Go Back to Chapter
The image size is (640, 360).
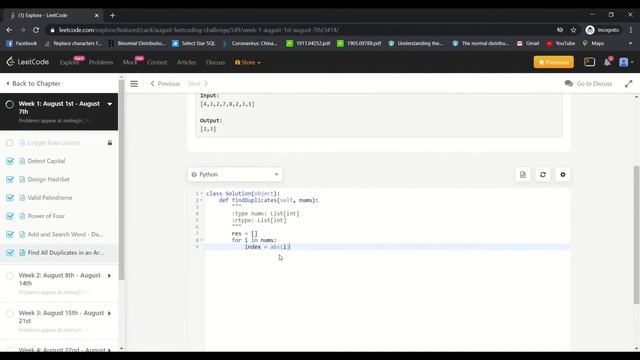pos(33,83)
